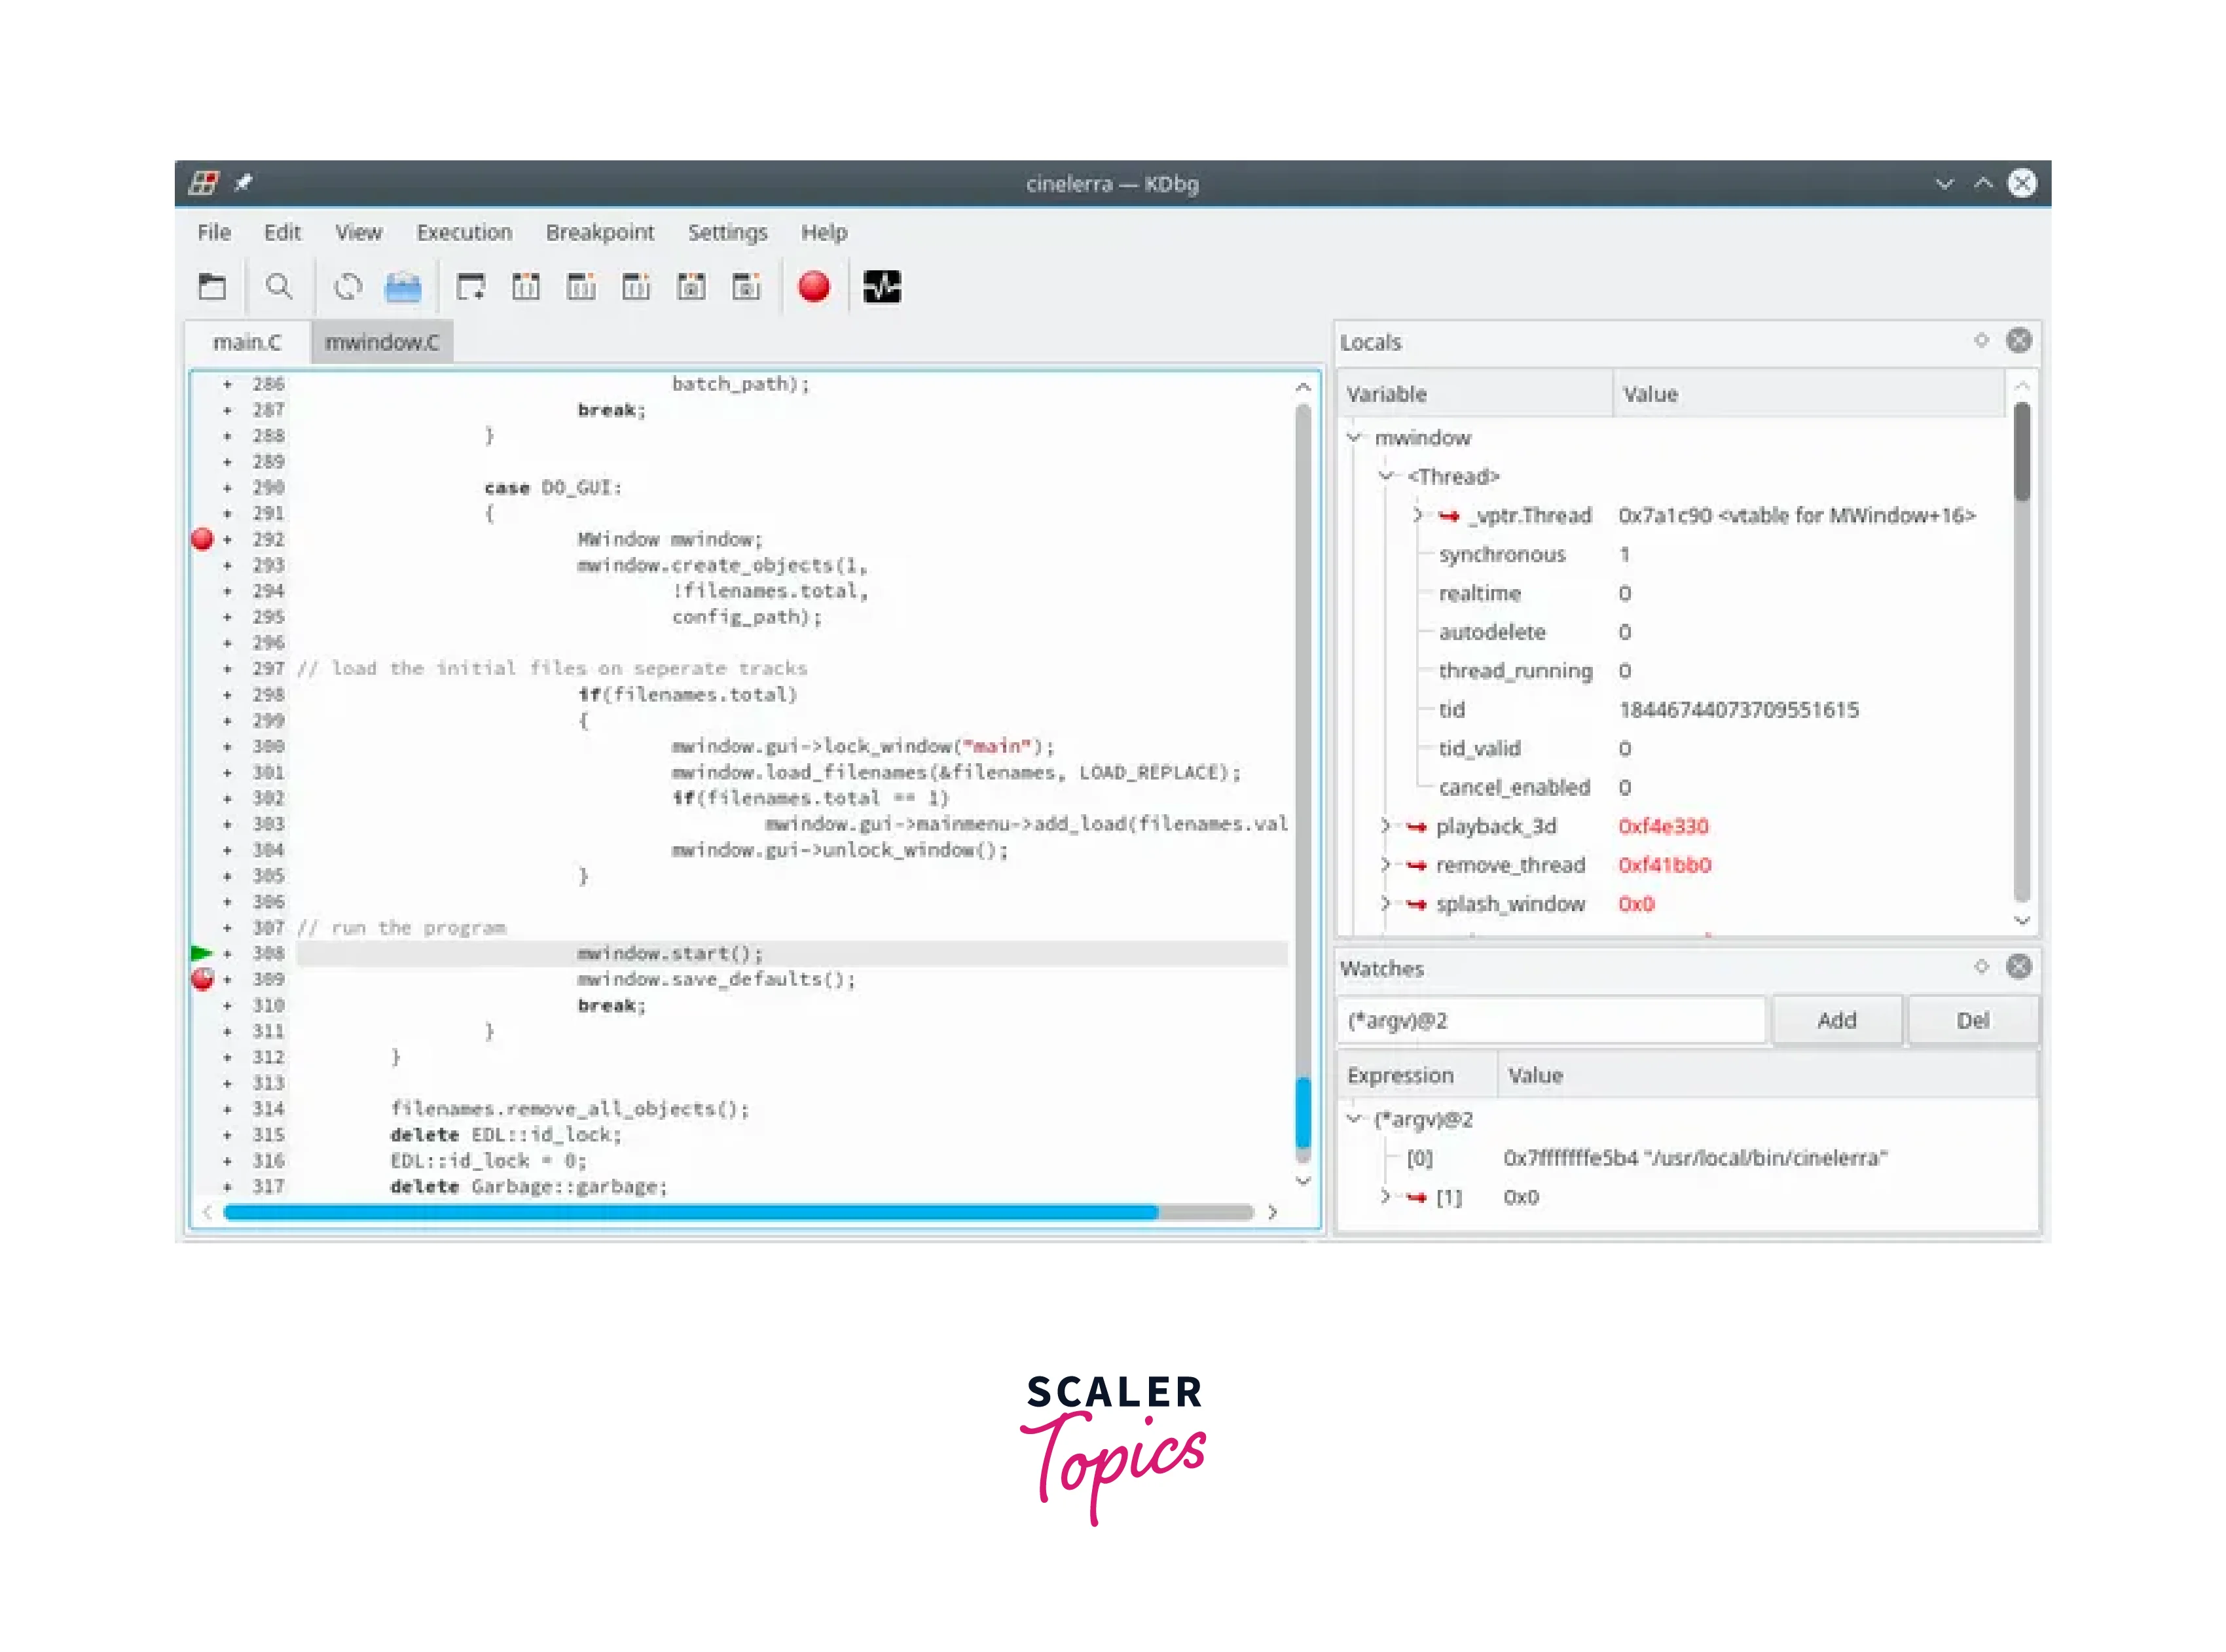Click the Expression column header in Watches

tap(1417, 1075)
